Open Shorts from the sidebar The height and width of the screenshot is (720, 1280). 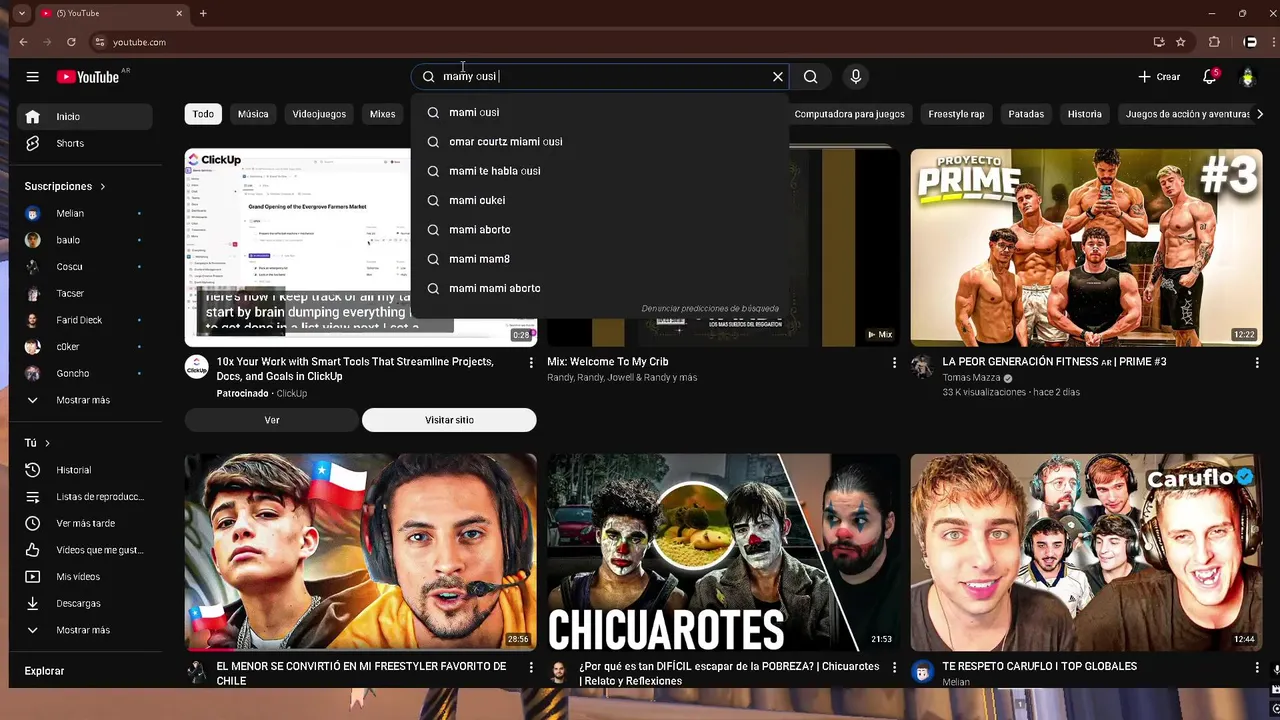tap(87, 143)
